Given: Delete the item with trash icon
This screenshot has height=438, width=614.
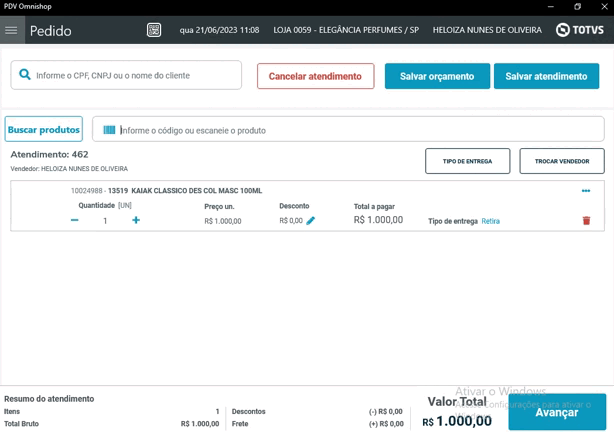Looking at the screenshot, I should [586, 221].
